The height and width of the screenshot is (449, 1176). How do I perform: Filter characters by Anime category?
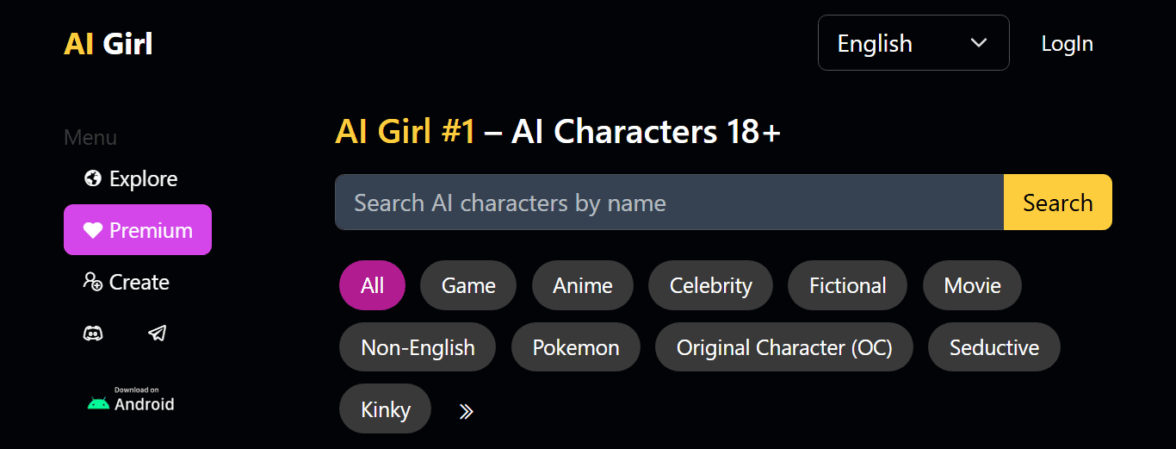coord(582,286)
